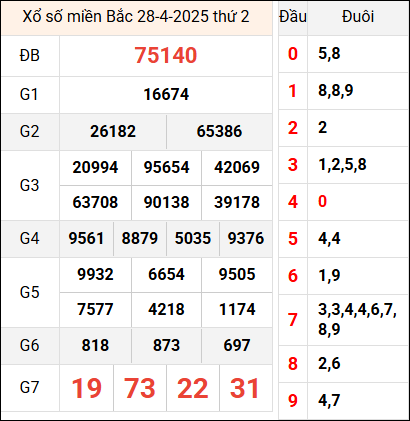Select G3 number 42069
The image size is (410, 421).
coord(237,167)
